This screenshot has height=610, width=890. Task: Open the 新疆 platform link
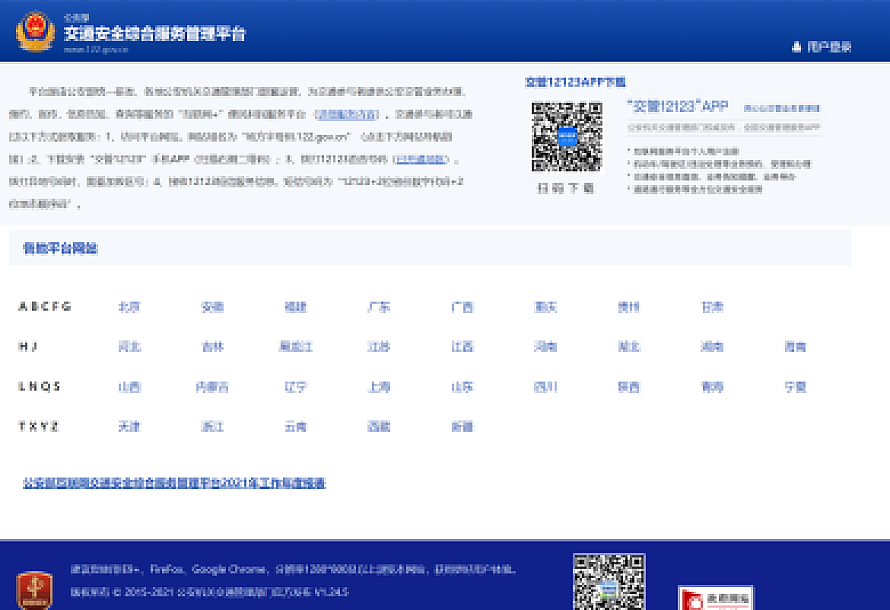pos(462,427)
